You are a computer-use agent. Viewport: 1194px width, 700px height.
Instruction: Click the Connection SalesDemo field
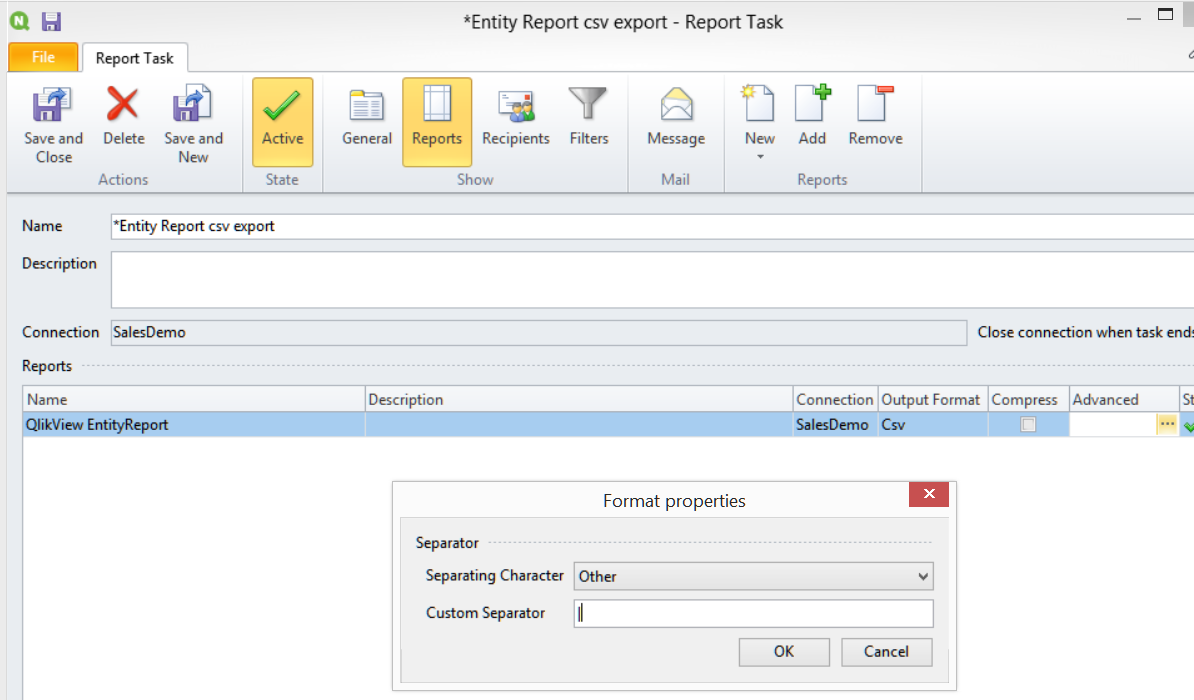coord(539,333)
